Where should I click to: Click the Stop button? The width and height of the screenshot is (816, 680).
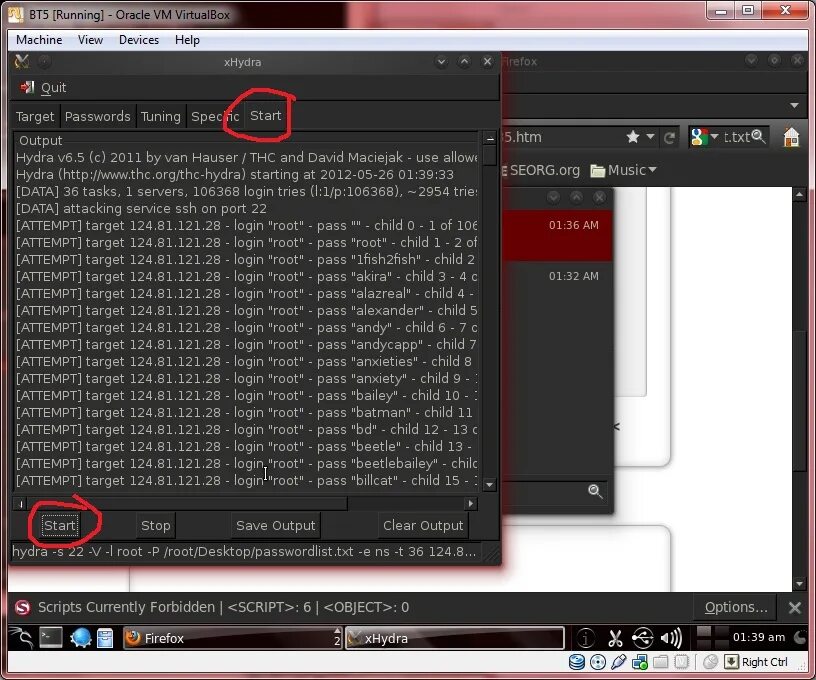click(156, 525)
